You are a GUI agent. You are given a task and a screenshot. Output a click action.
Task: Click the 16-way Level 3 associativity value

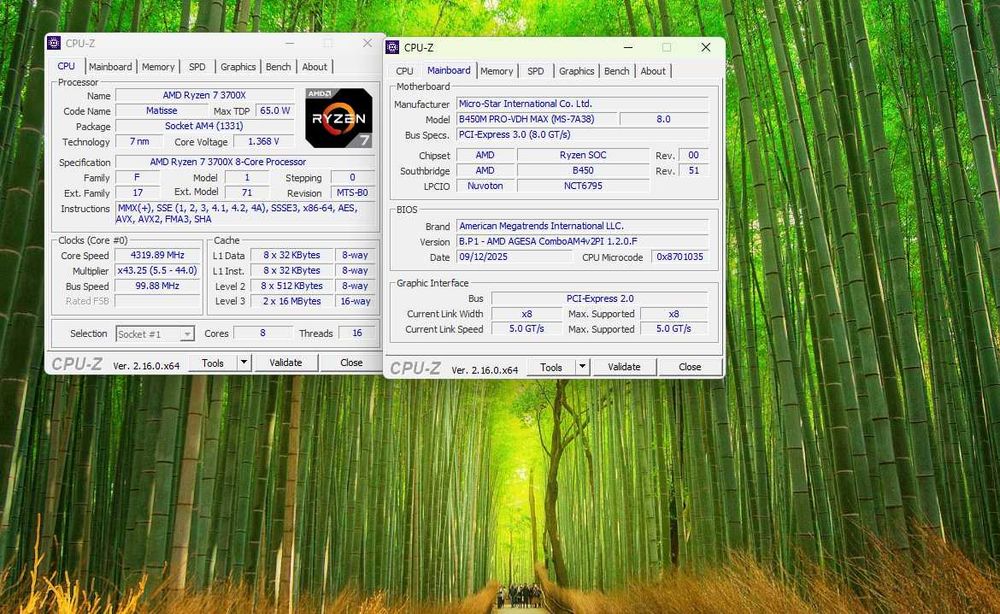355,301
